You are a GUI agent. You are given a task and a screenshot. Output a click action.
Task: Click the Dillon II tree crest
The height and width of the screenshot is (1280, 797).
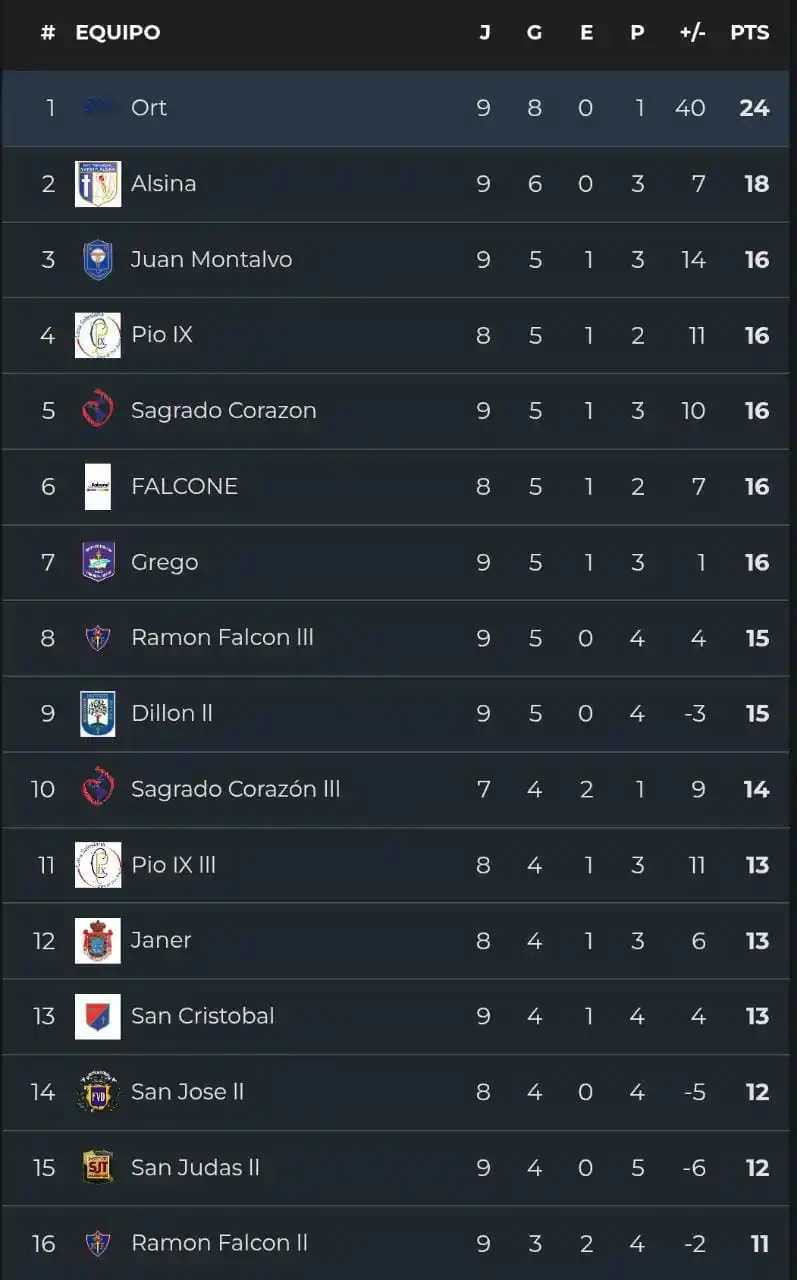click(x=98, y=714)
